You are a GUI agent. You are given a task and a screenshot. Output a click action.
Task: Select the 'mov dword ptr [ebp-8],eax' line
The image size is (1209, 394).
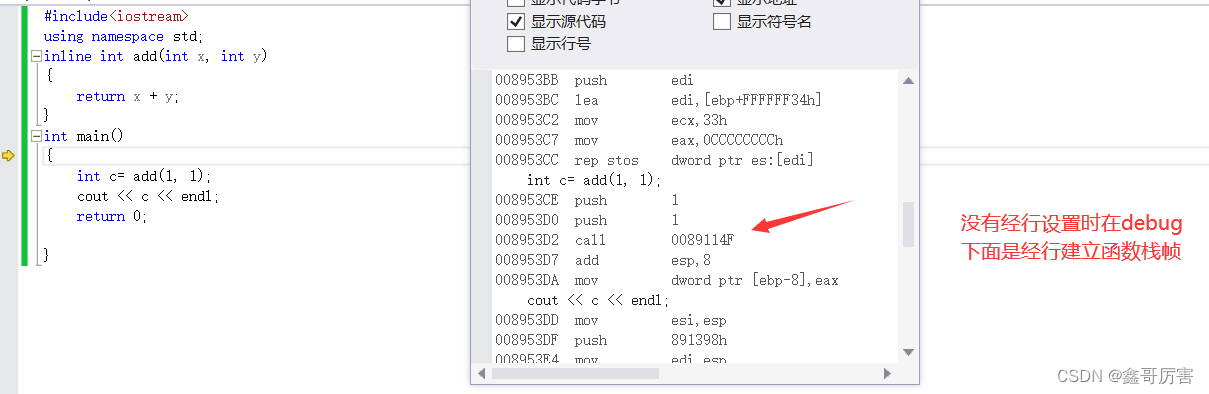tap(667, 280)
